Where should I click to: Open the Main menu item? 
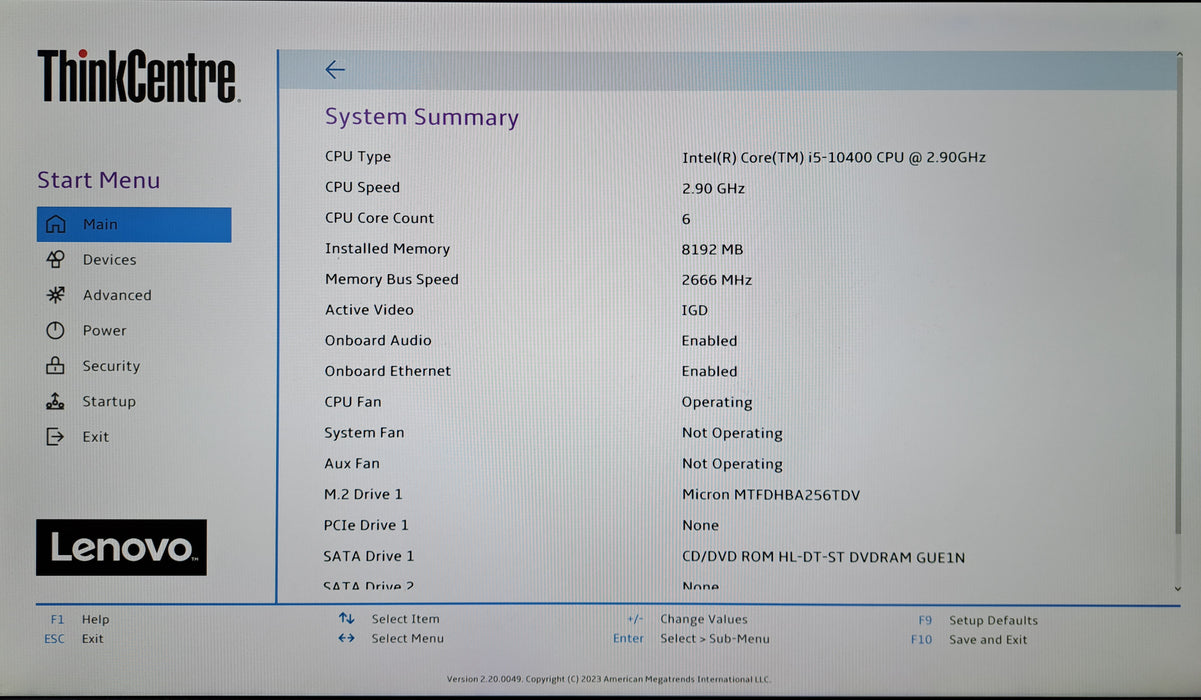point(134,224)
